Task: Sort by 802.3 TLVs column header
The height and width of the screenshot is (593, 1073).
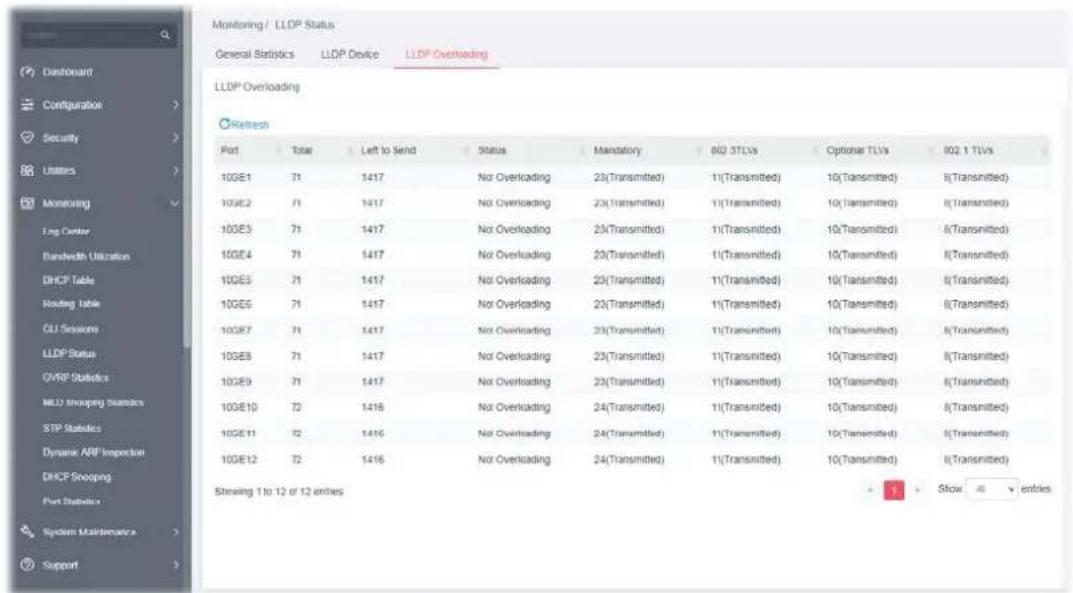Action: [x=762, y=150]
